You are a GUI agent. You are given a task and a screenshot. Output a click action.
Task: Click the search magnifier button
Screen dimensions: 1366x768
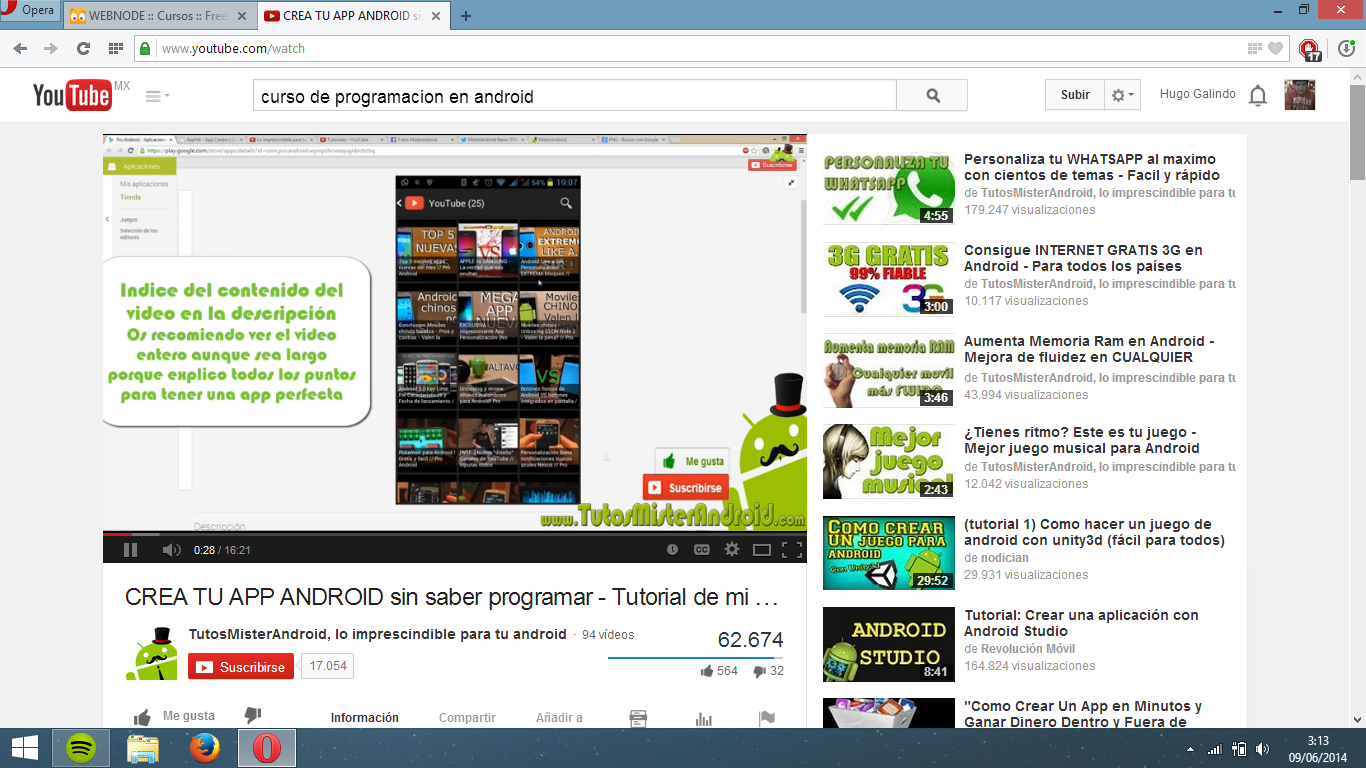pyautogui.click(x=932, y=96)
